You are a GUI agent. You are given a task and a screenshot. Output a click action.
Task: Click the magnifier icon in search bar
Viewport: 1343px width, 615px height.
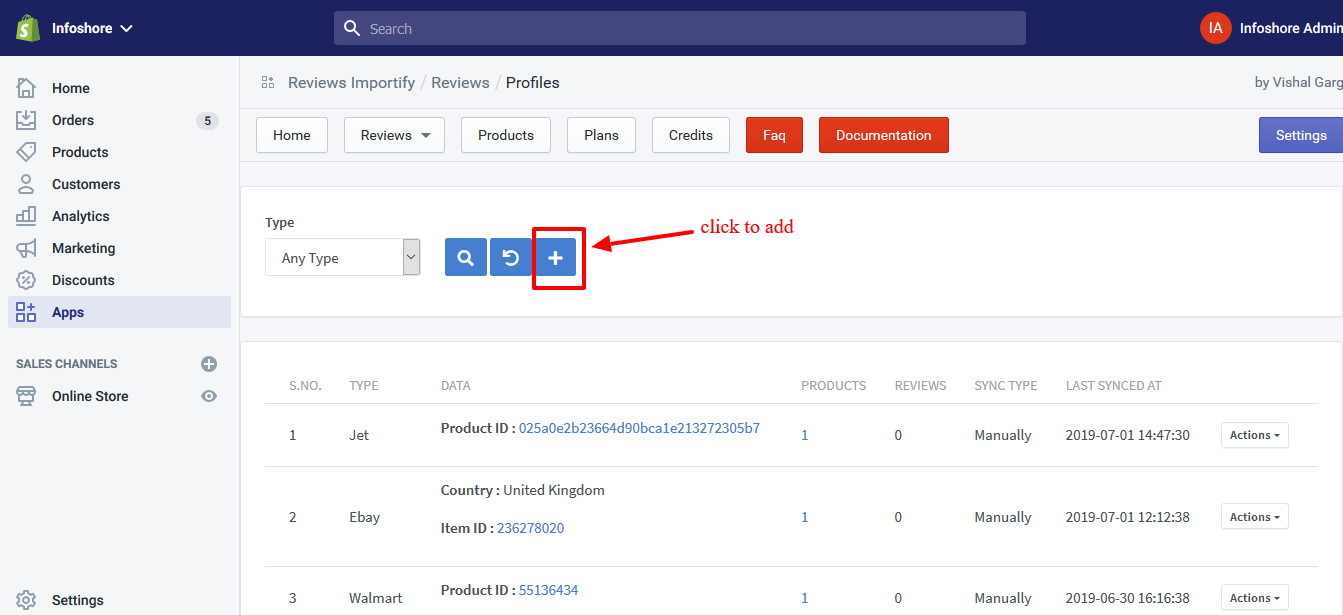(x=351, y=28)
